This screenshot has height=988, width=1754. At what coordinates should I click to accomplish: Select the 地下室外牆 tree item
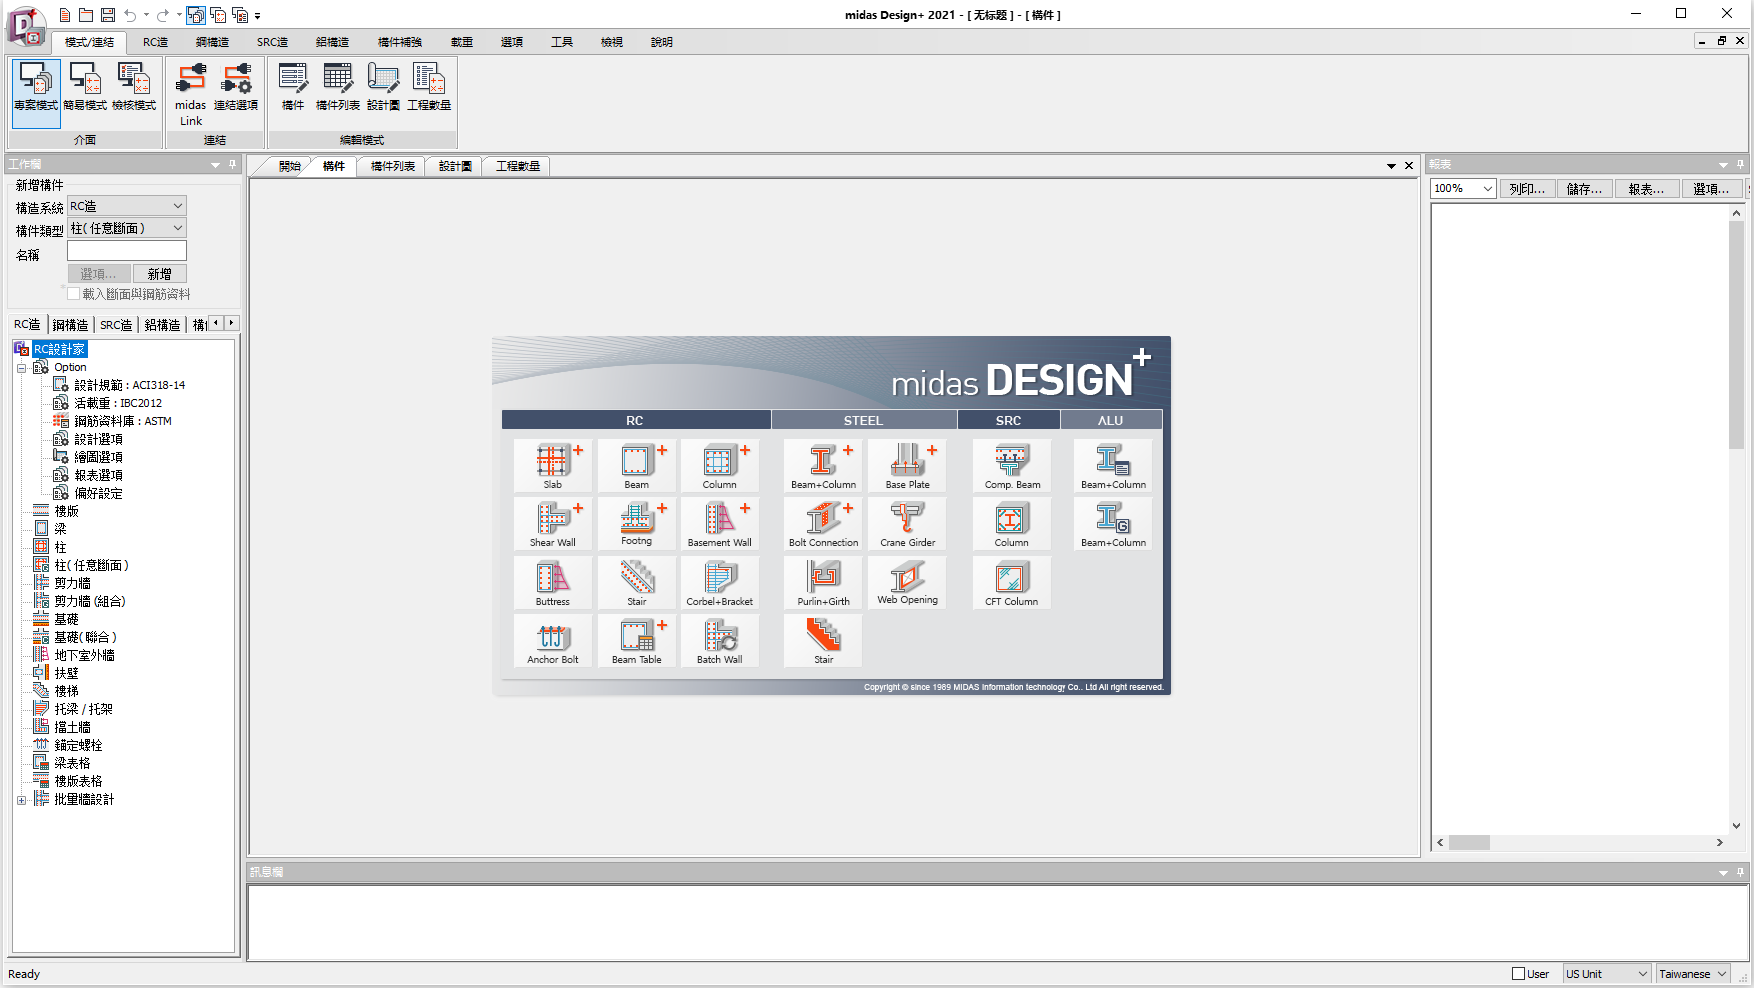(x=84, y=655)
